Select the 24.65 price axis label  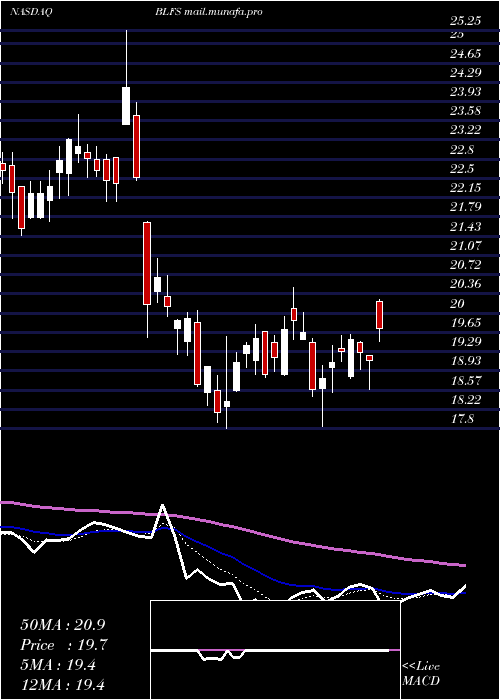(x=466, y=54)
